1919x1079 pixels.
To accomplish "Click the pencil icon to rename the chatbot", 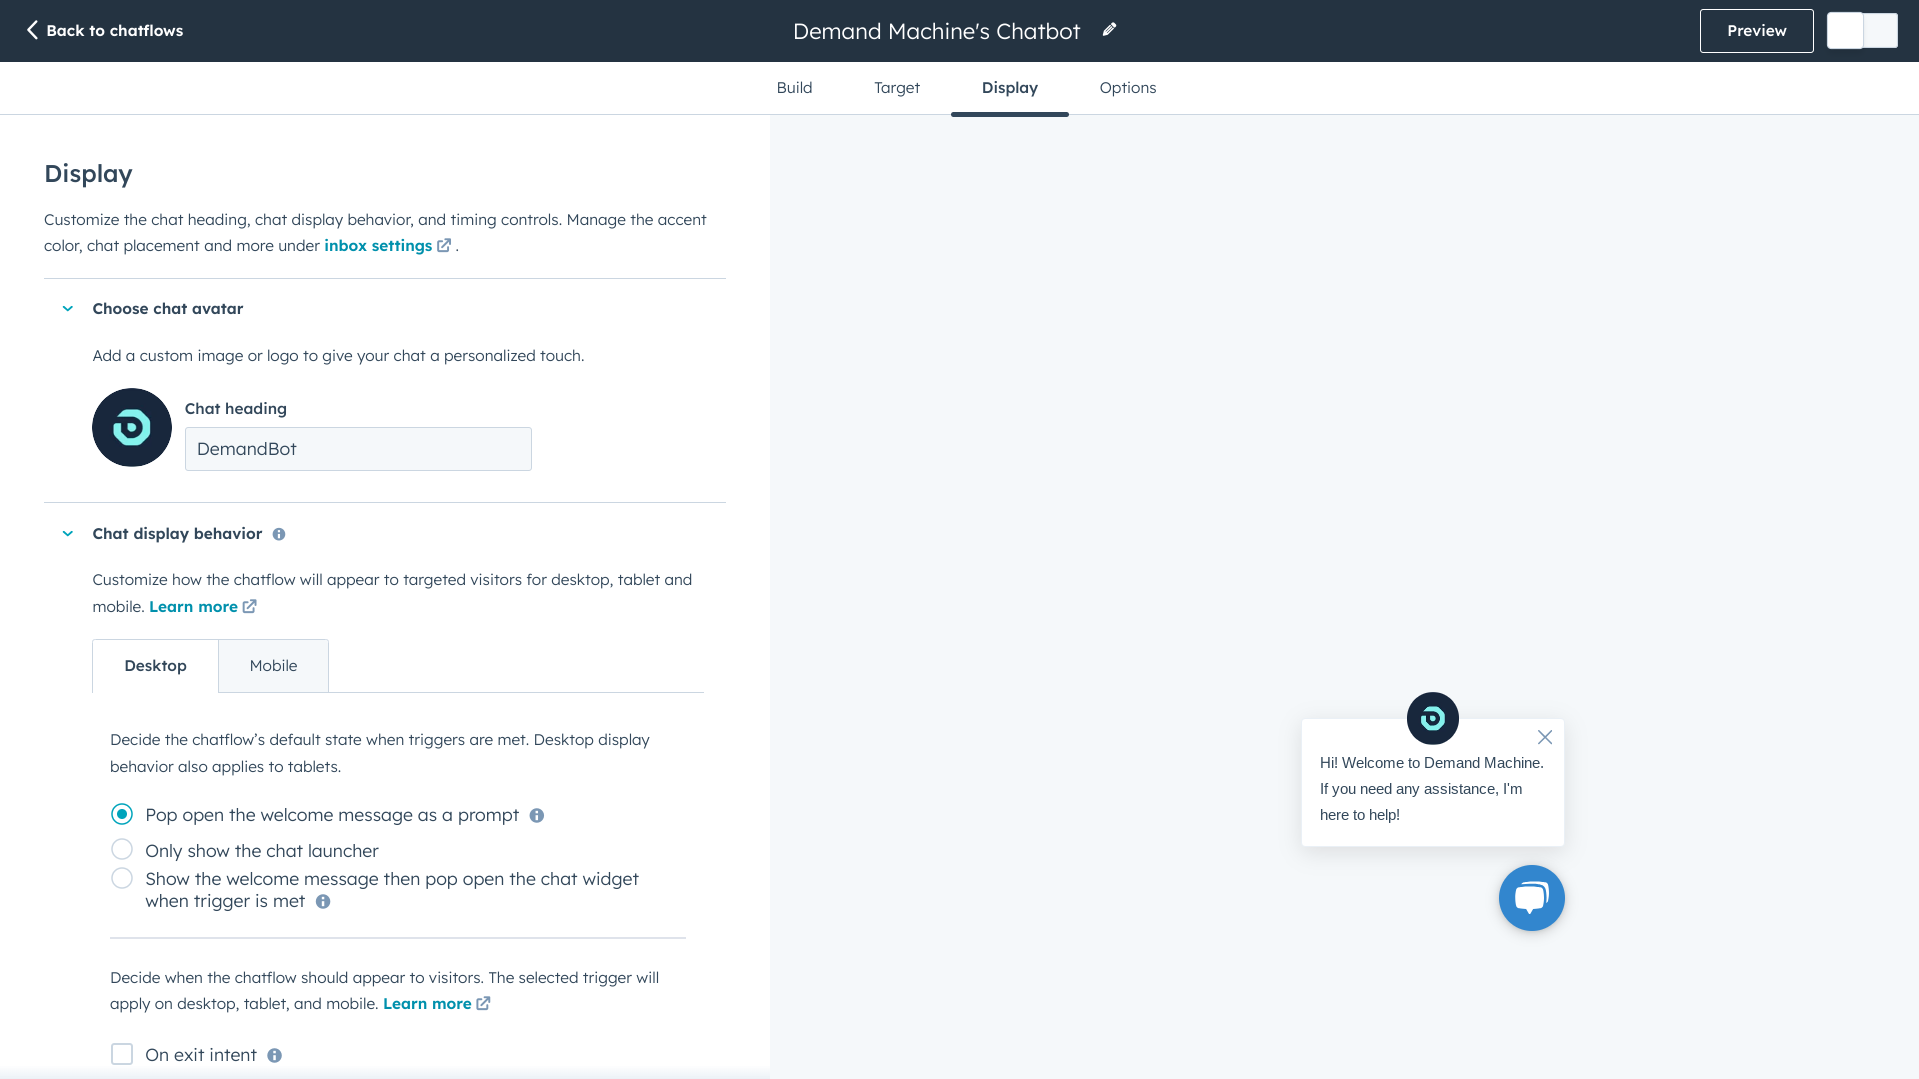I will 1109,30.
